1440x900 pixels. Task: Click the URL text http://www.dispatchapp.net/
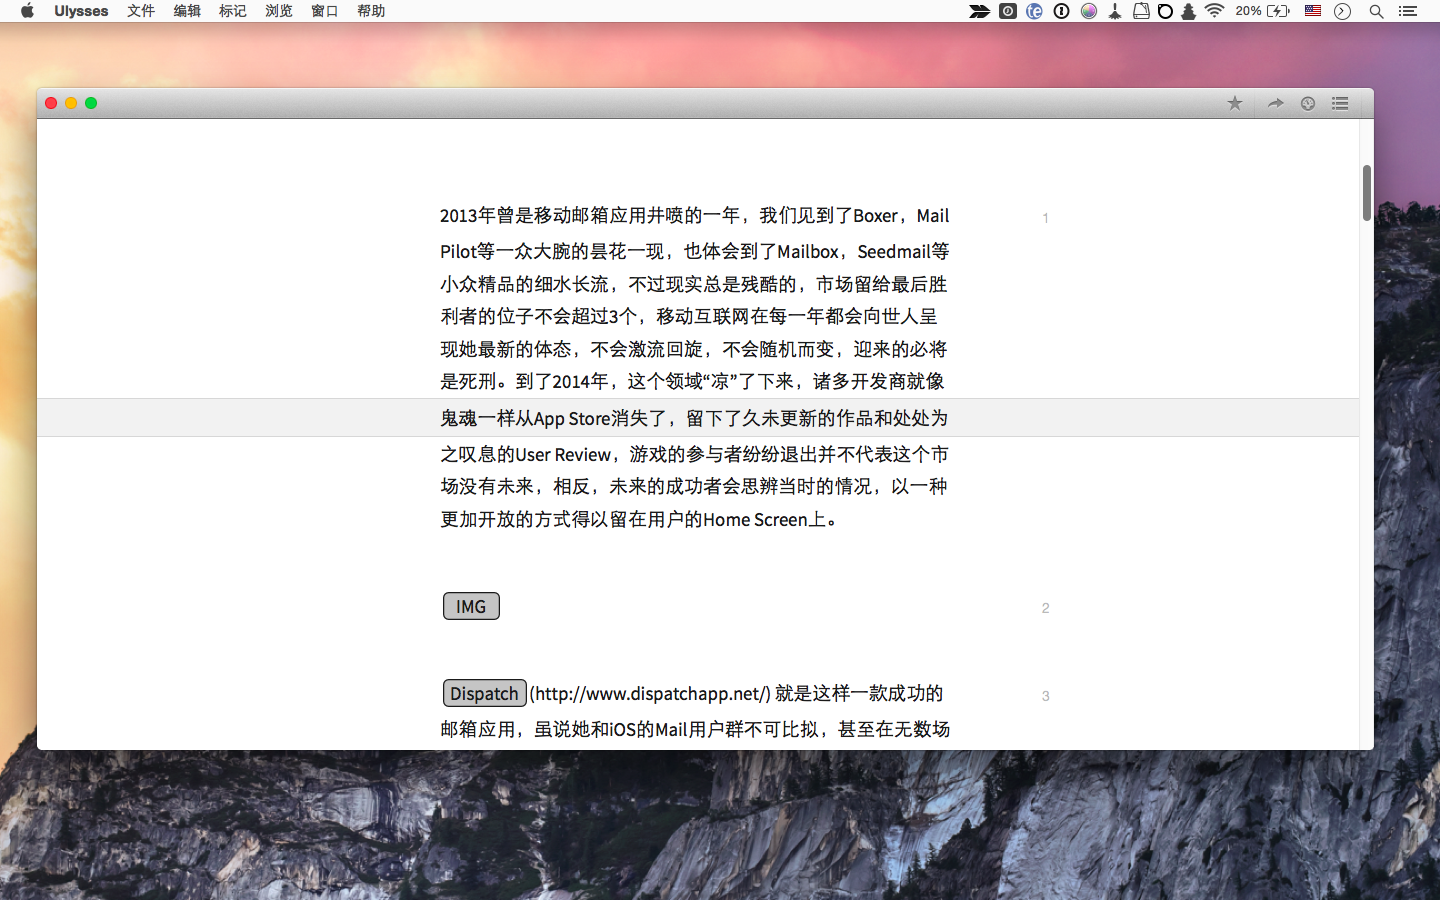(650, 693)
